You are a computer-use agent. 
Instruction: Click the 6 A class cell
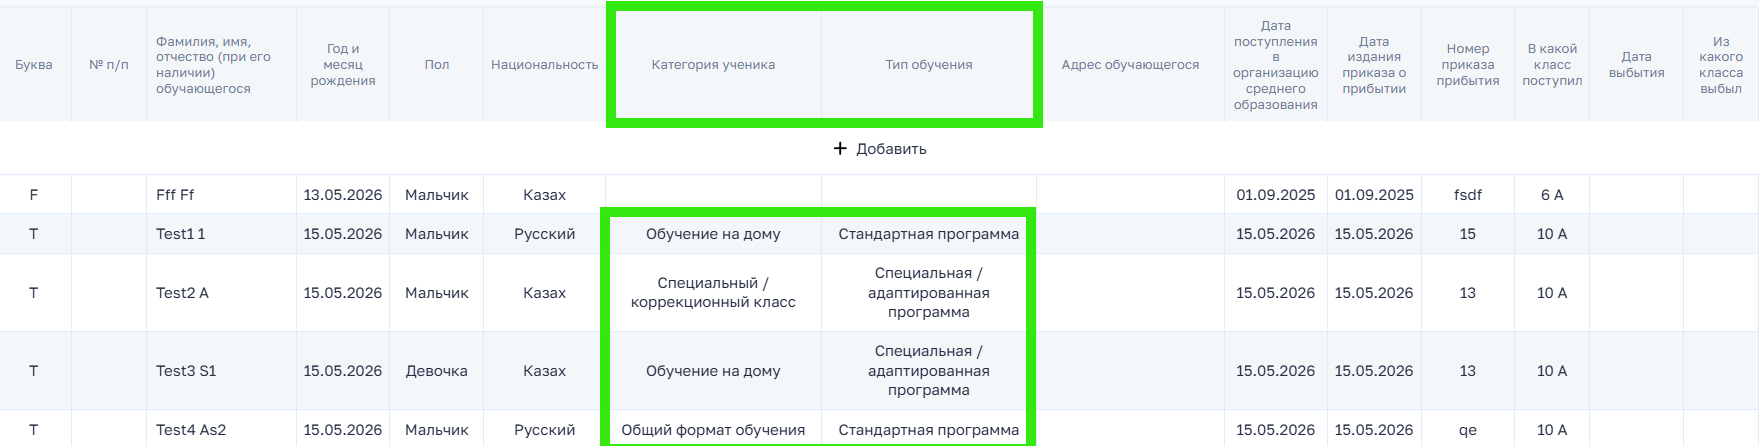click(x=1552, y=195)
